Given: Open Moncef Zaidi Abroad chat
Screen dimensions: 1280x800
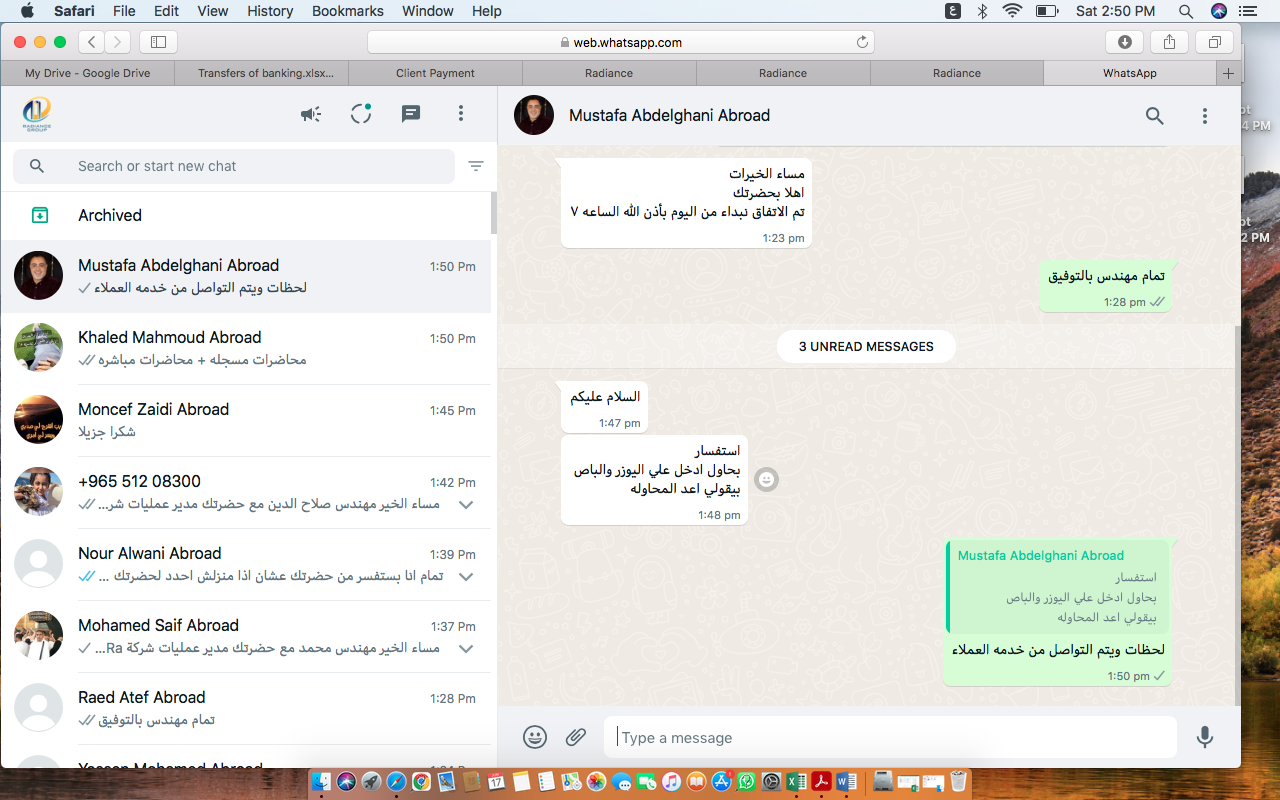Looking at the screenshot, I should point(245,420).
